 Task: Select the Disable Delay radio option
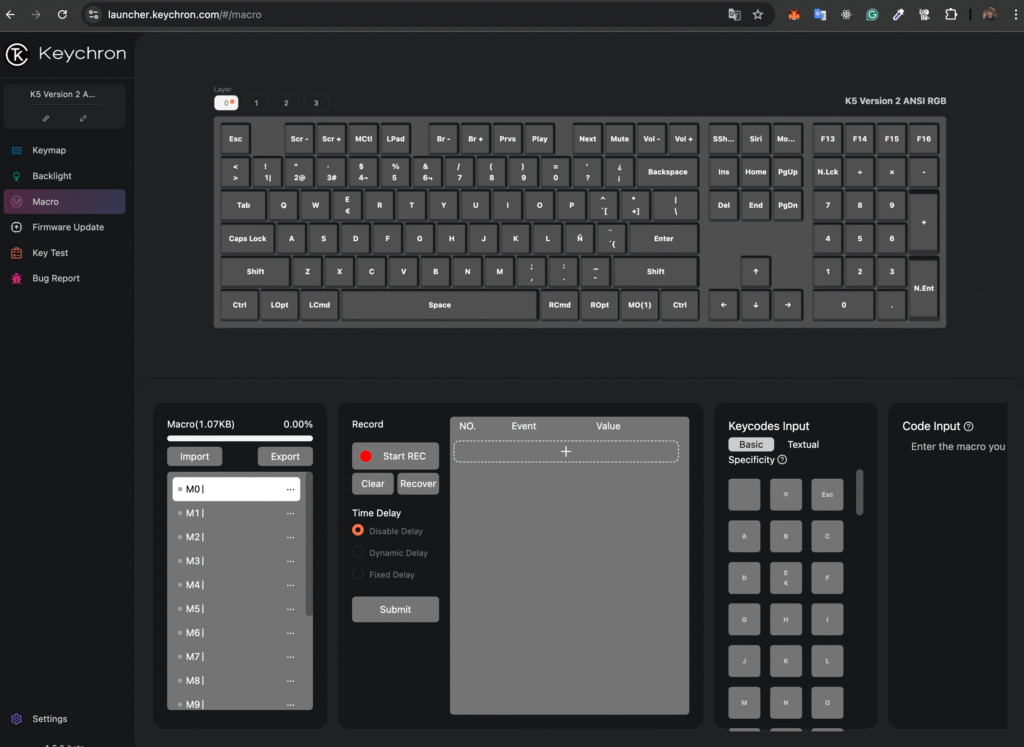point(358,530)
